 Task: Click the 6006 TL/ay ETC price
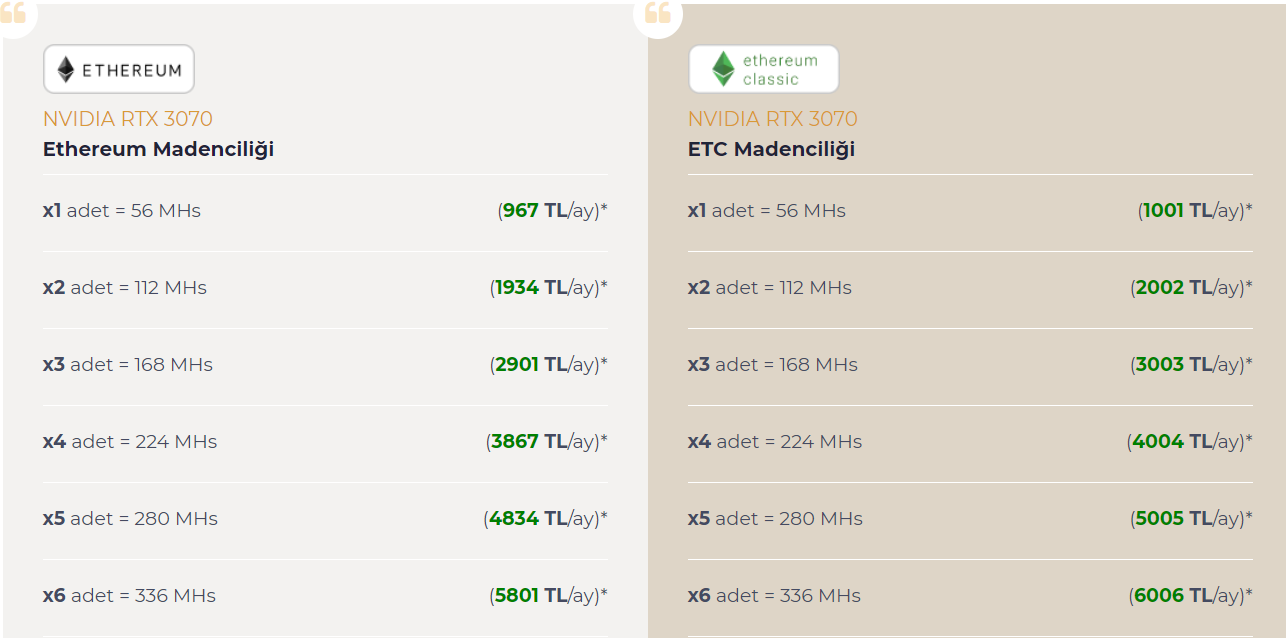1191,596
